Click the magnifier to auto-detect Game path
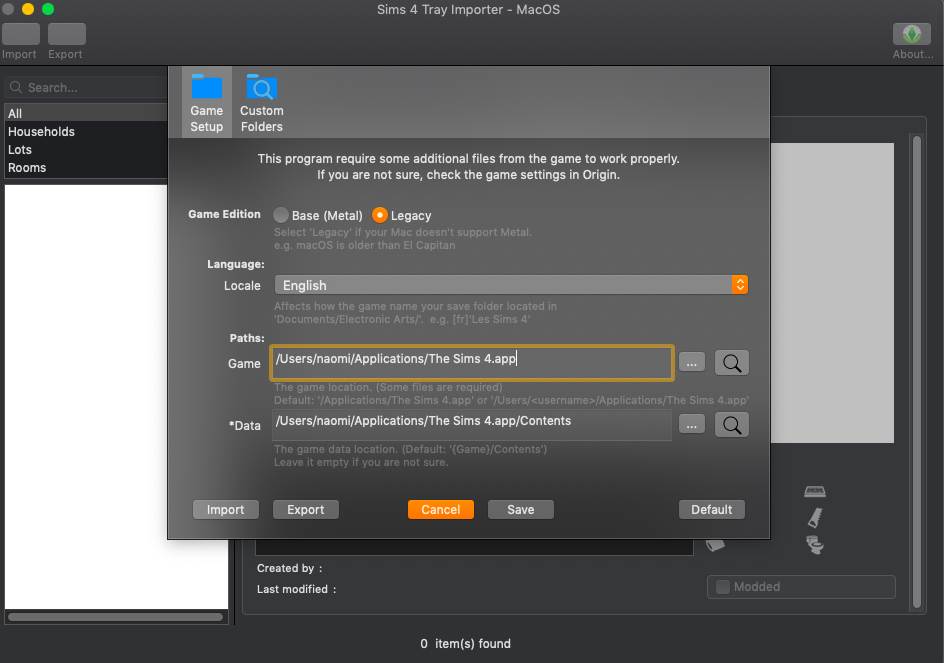944x663 pixels. [x=731, y=363]
